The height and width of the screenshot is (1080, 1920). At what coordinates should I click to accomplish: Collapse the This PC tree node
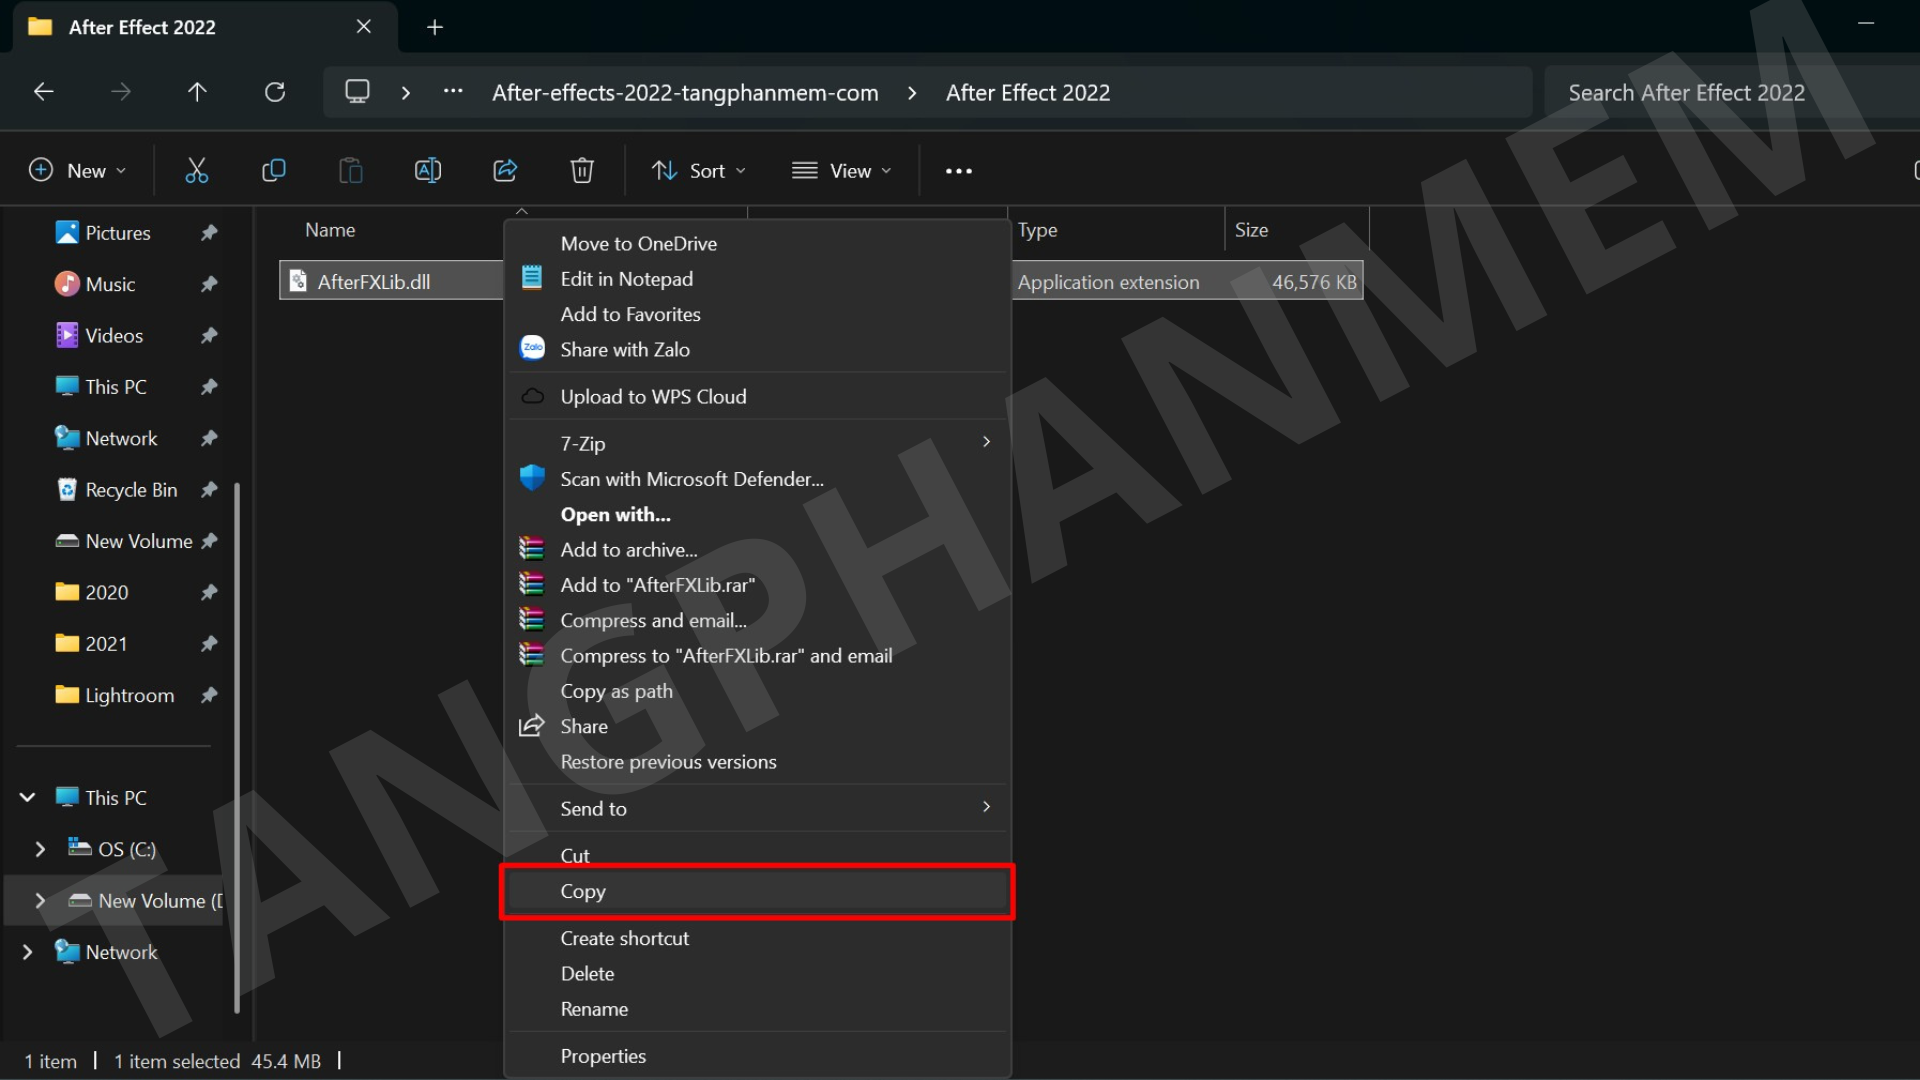click(x=28, y=797)
